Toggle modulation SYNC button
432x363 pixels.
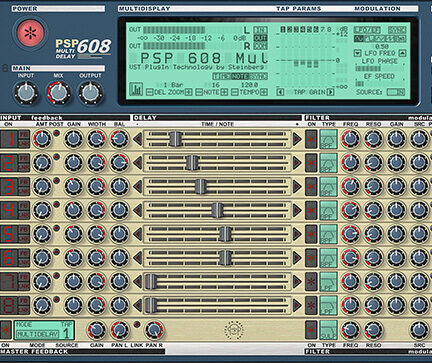(397, 30)
